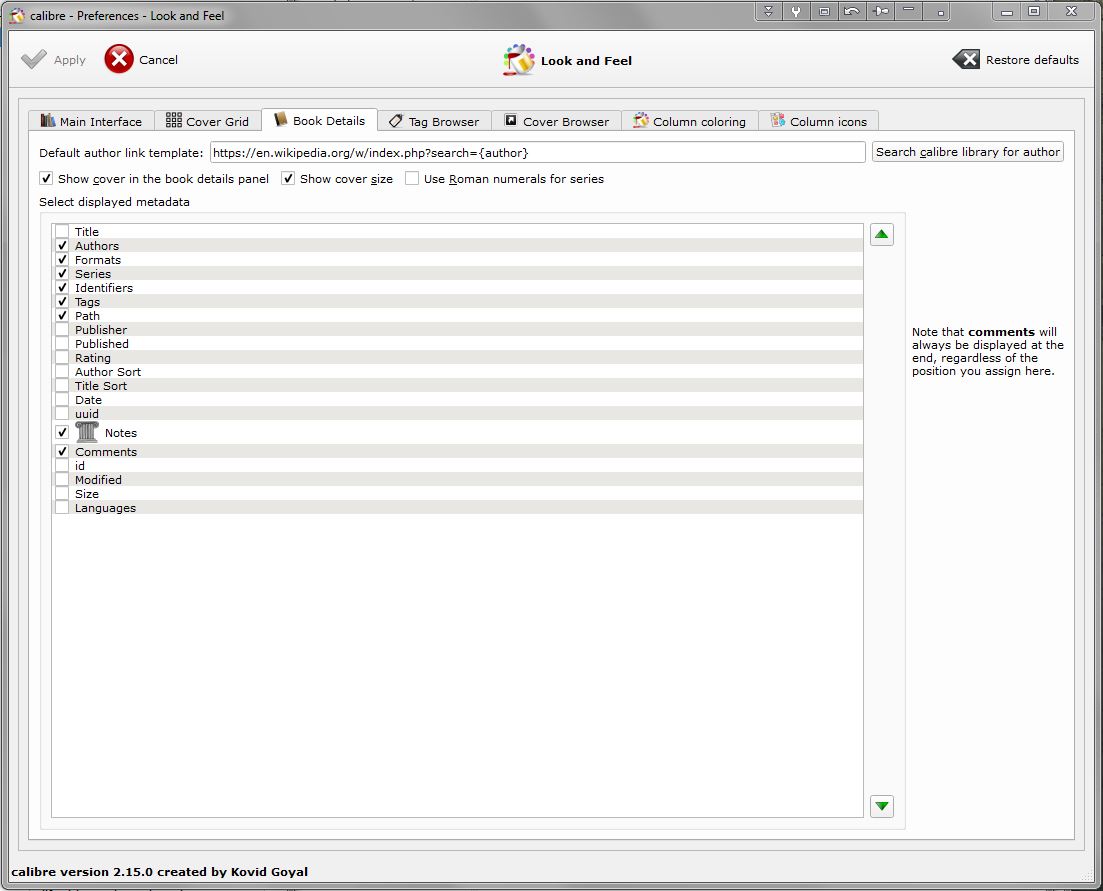
Task: Click the pin icon in the titlebar
Action: [881, 11]
